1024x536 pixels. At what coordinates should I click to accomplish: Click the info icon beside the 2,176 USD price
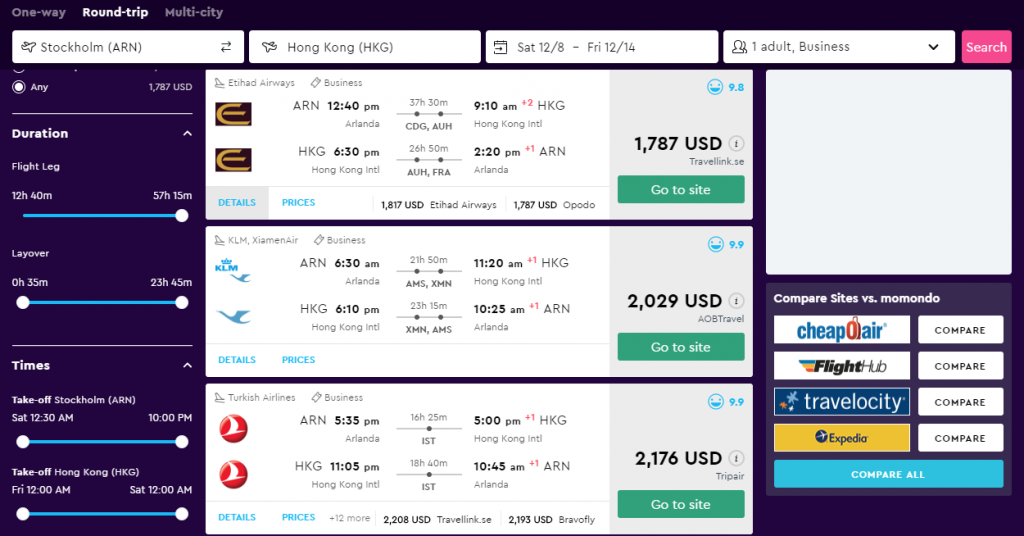point(736,458)
